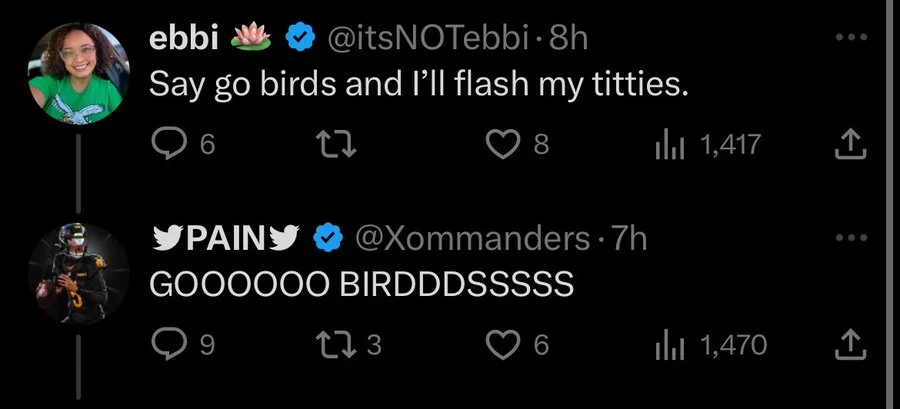The image size is (900, 409).
Task: Like PAIN's reply with heart icon
Action: (x=503, y=345)
